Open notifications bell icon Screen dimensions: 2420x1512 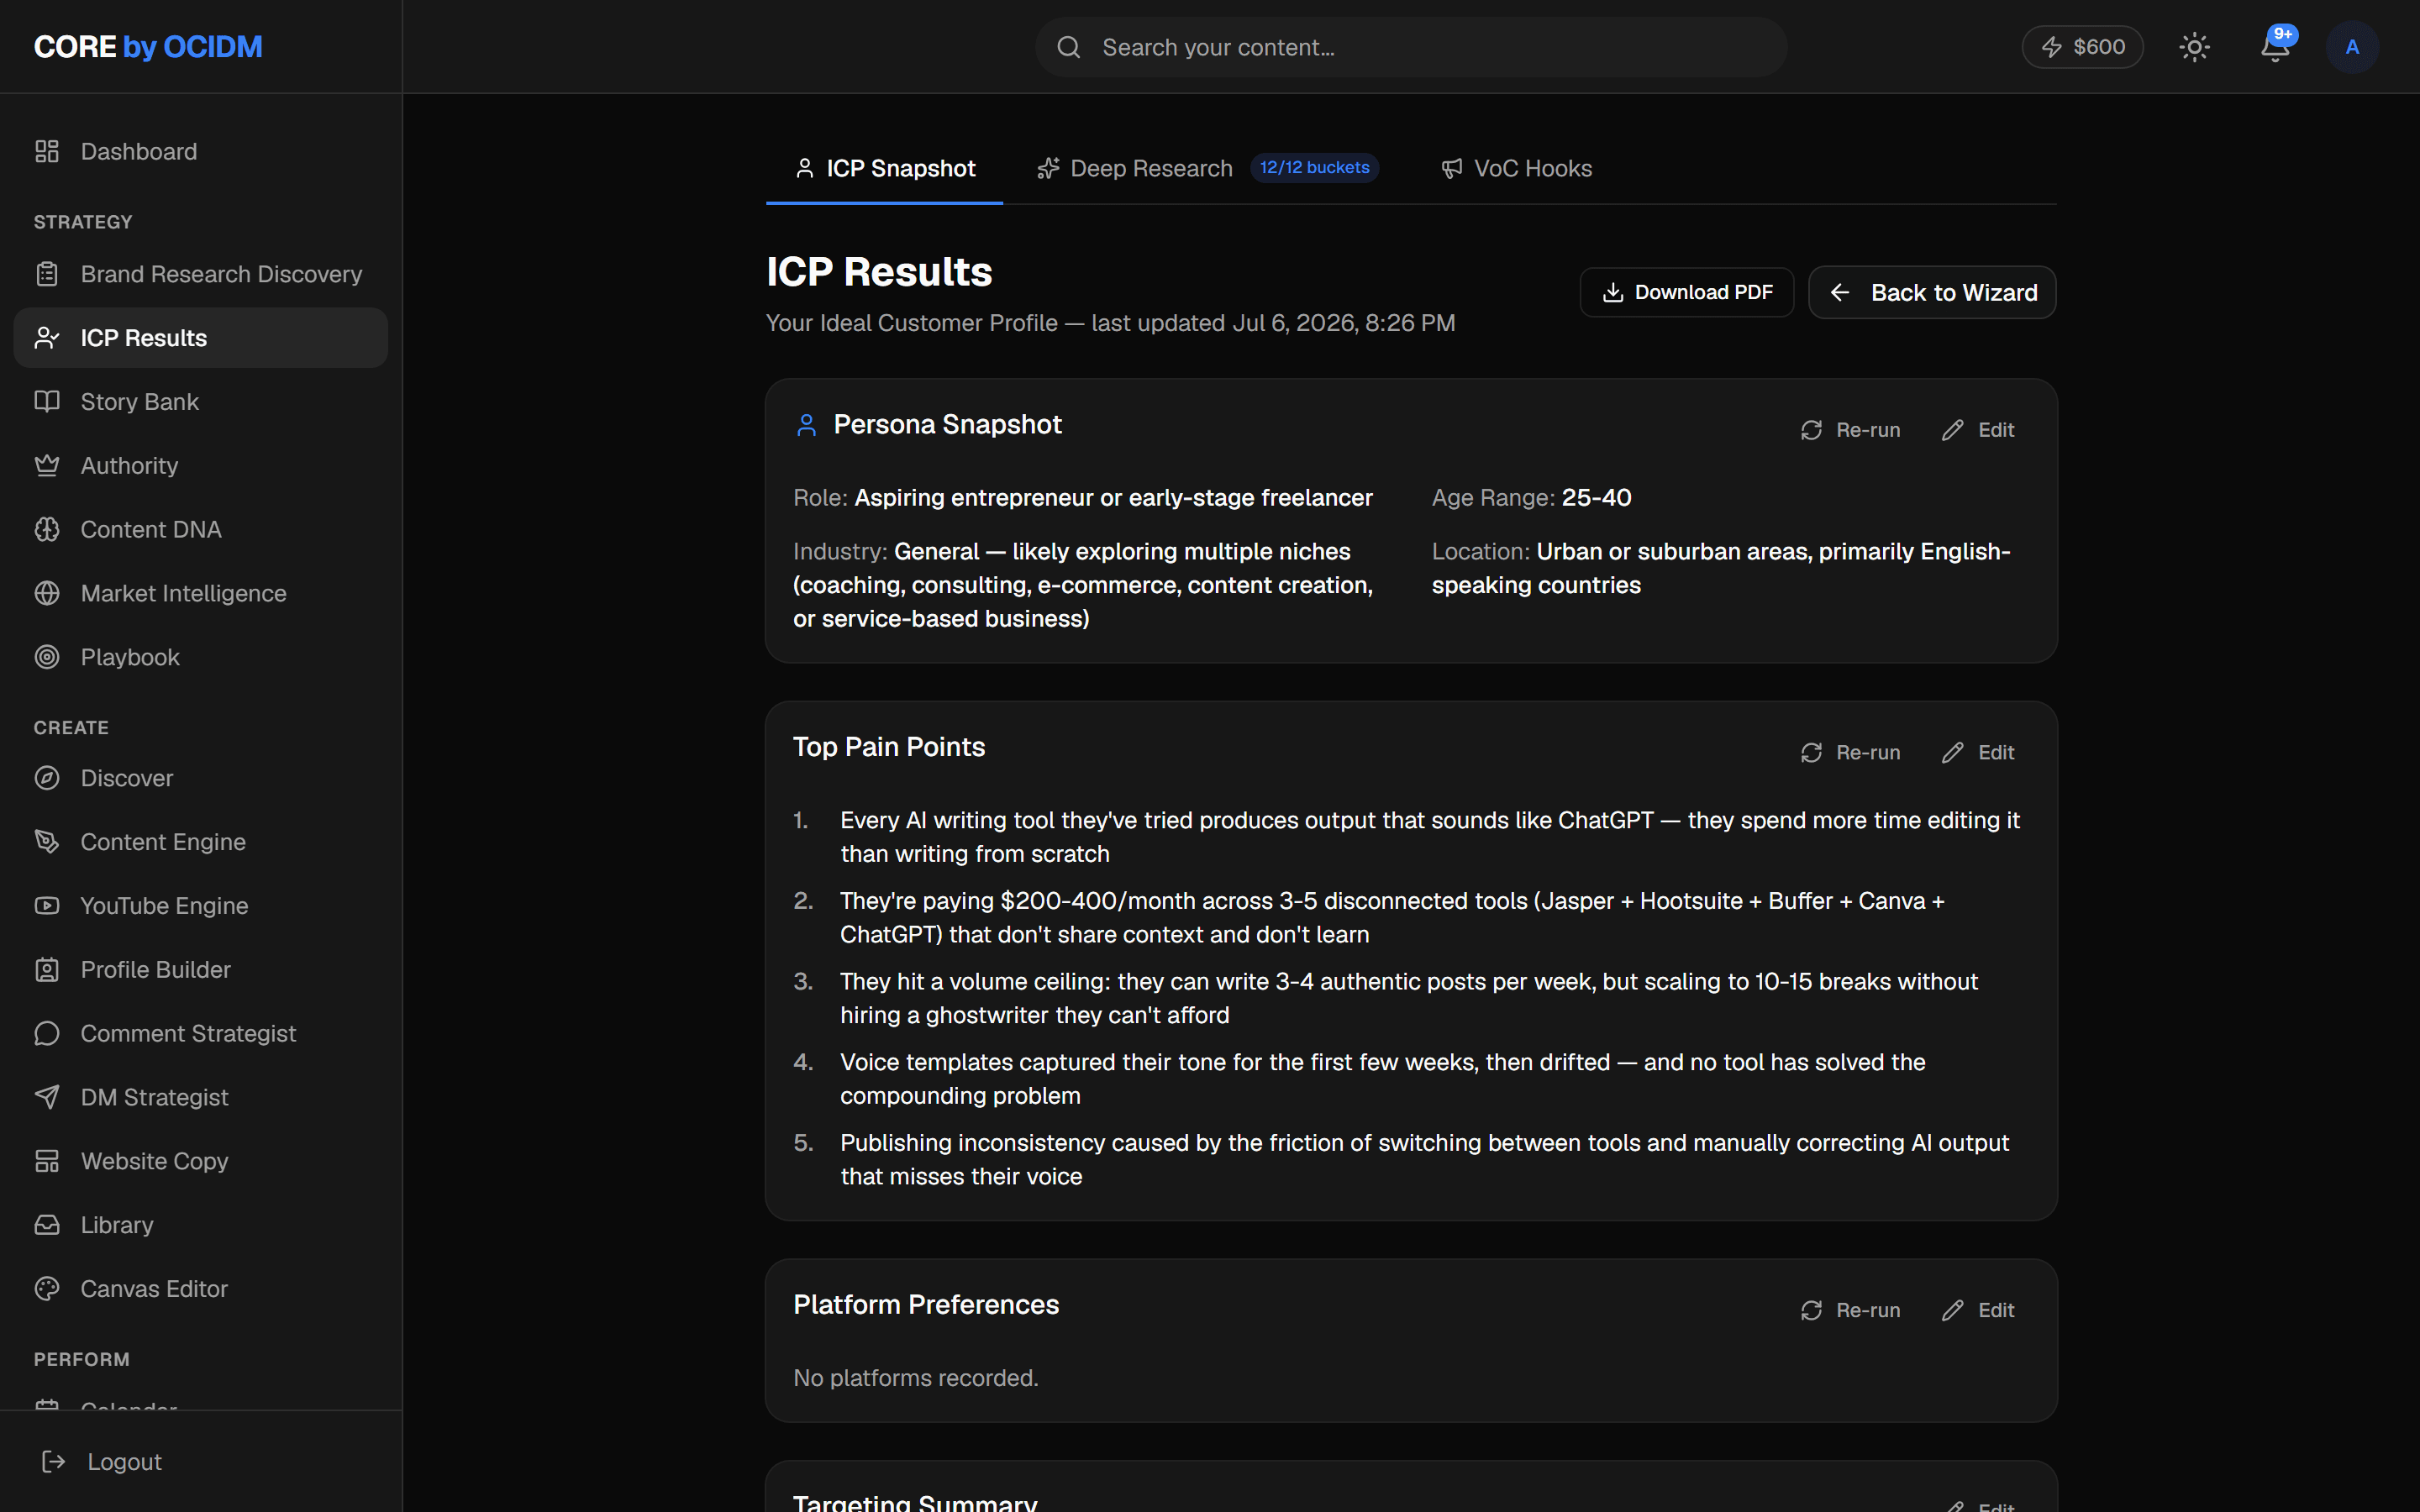pyautogui.click(x=2276, y=46)
